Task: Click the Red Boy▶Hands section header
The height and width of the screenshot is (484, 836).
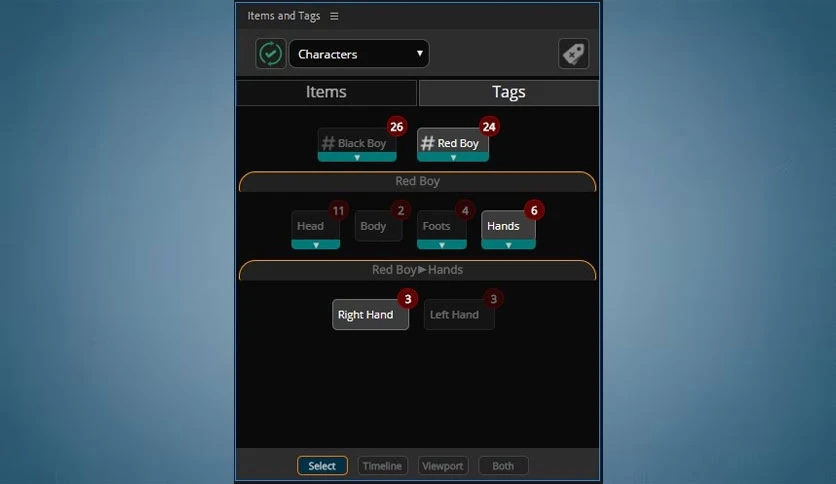Action: point(417,270)
